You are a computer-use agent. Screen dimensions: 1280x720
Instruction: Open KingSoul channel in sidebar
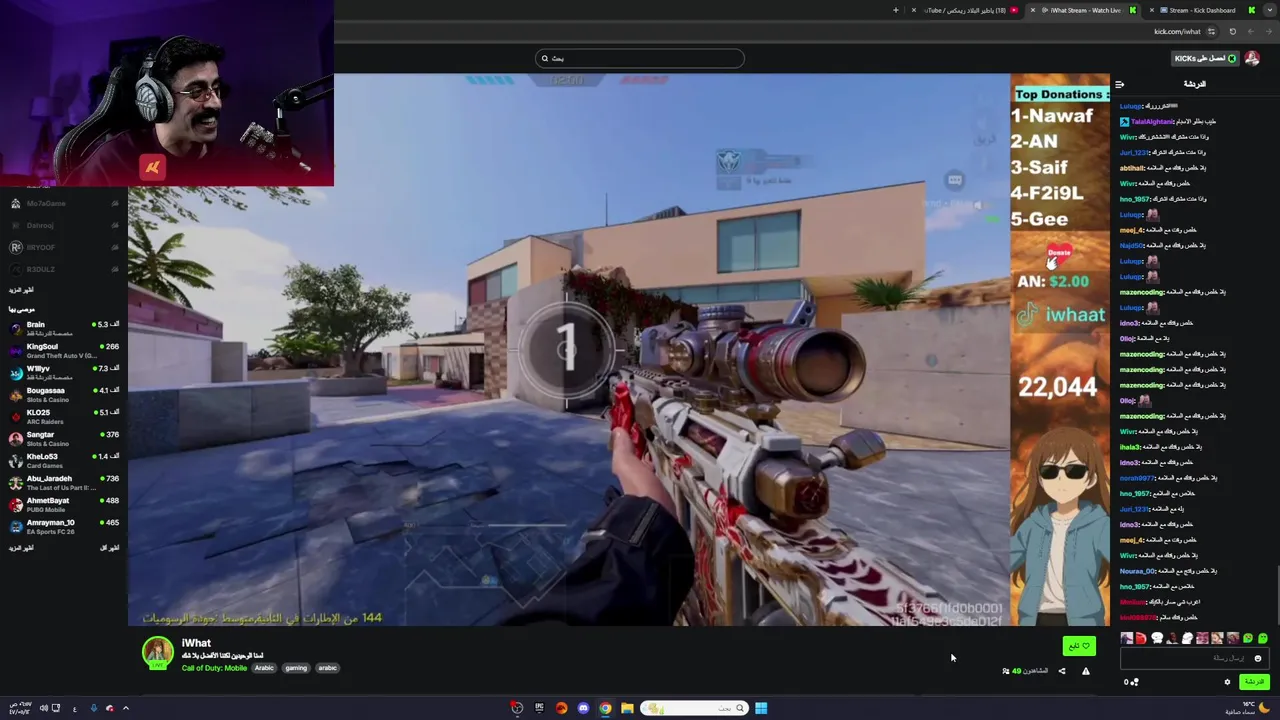tap(63, 350)
